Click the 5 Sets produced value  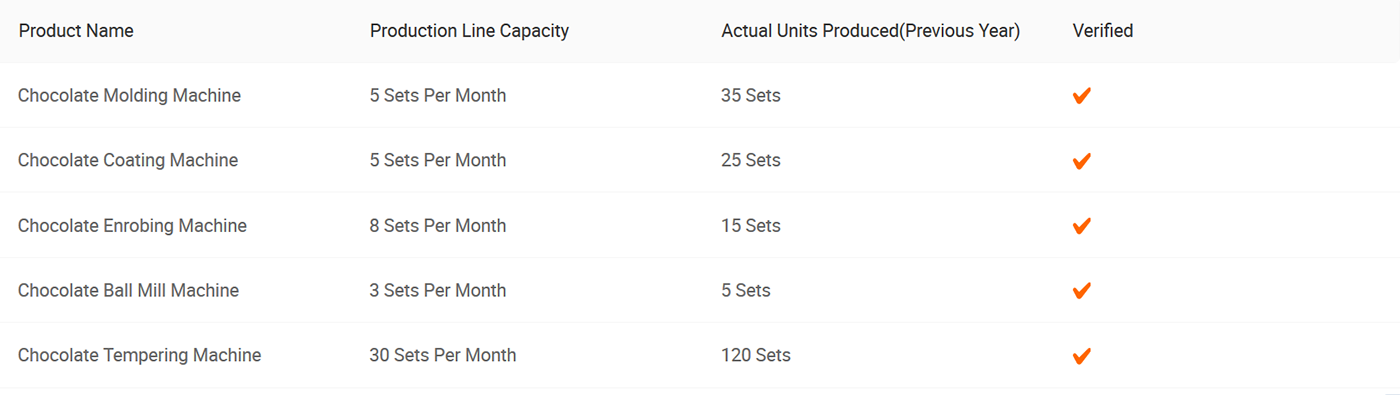746,290
